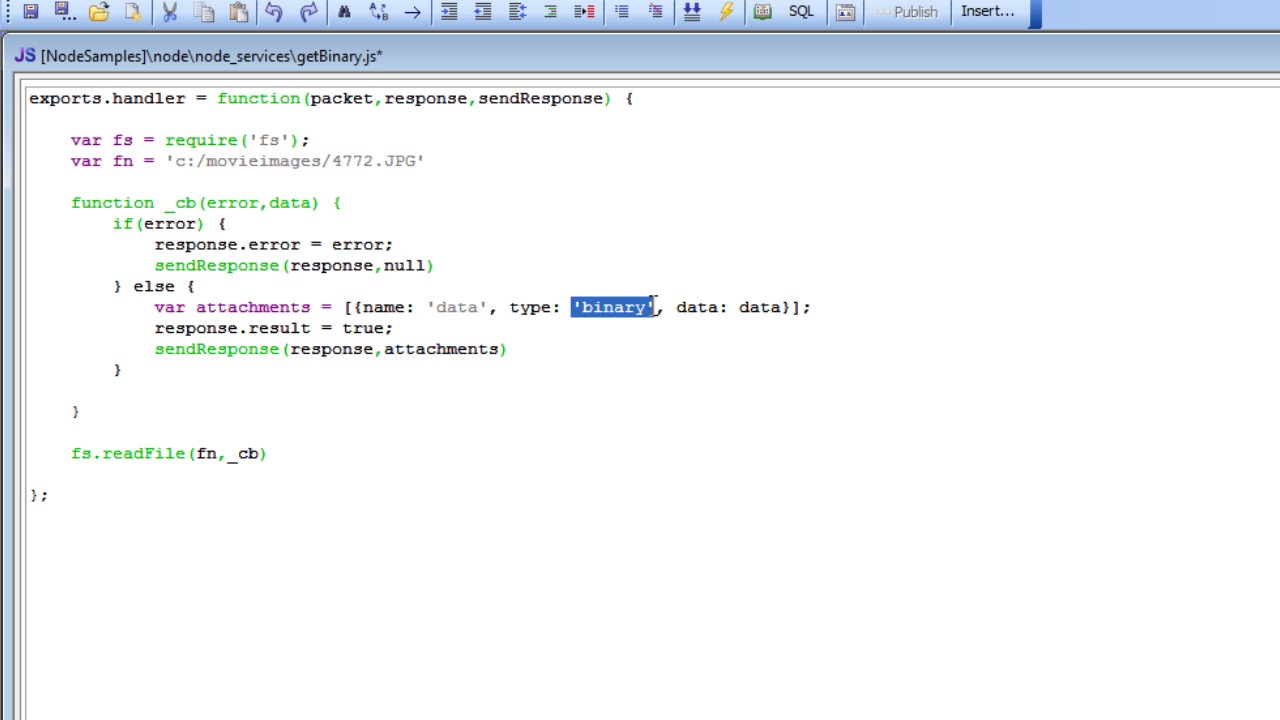Click the open book help icon

[x=762, y=12]
